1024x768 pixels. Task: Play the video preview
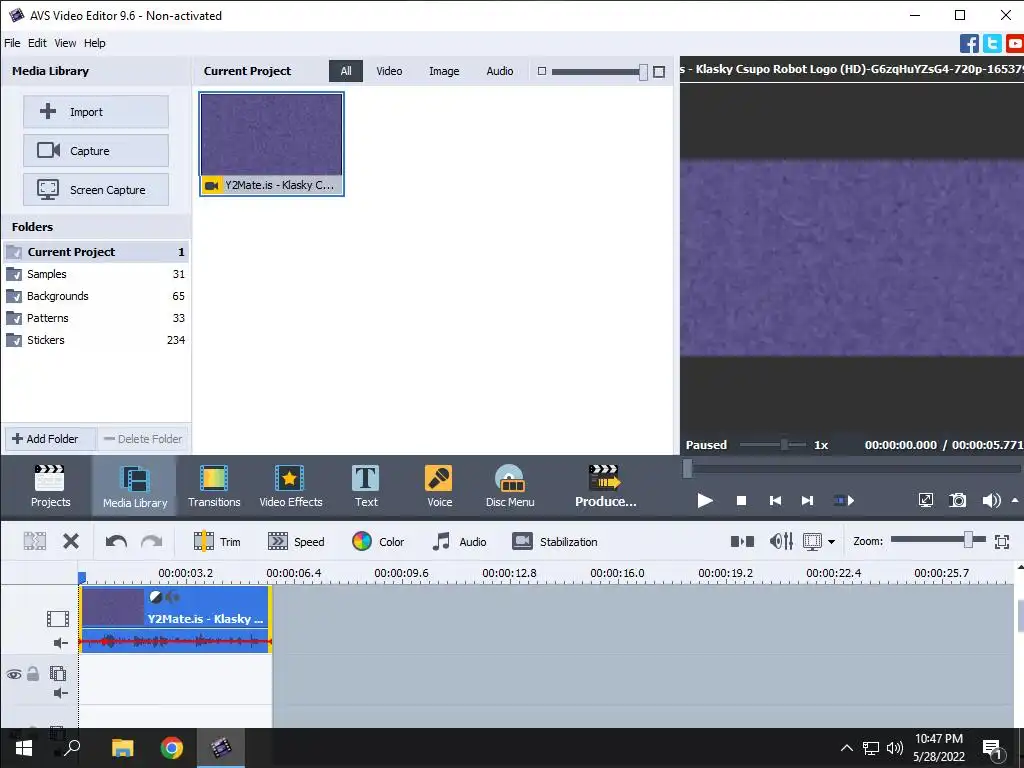(x=705, y=500)
